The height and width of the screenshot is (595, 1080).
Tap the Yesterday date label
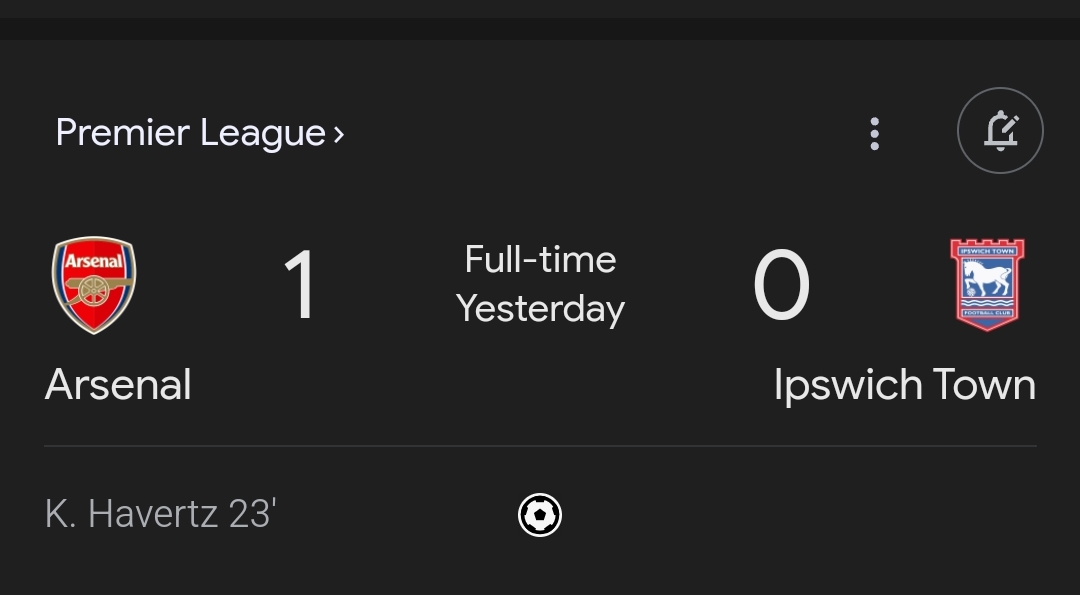[x=540, y=309]
